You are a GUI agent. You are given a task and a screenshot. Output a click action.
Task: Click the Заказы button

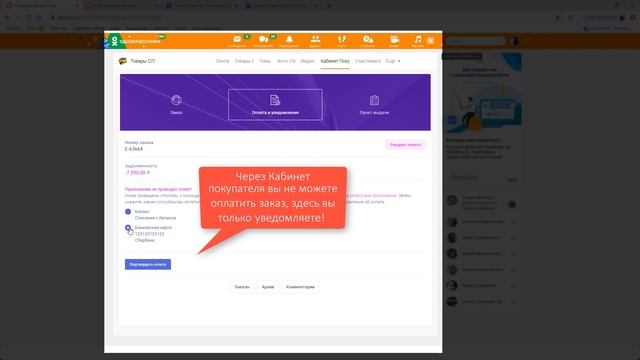(x=242, y=287)
